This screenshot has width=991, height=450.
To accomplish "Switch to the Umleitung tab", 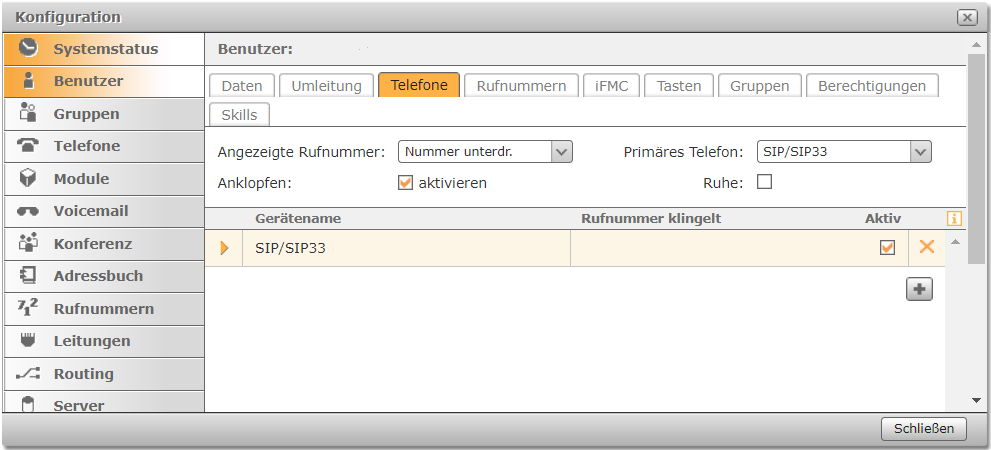I will 326,86.
